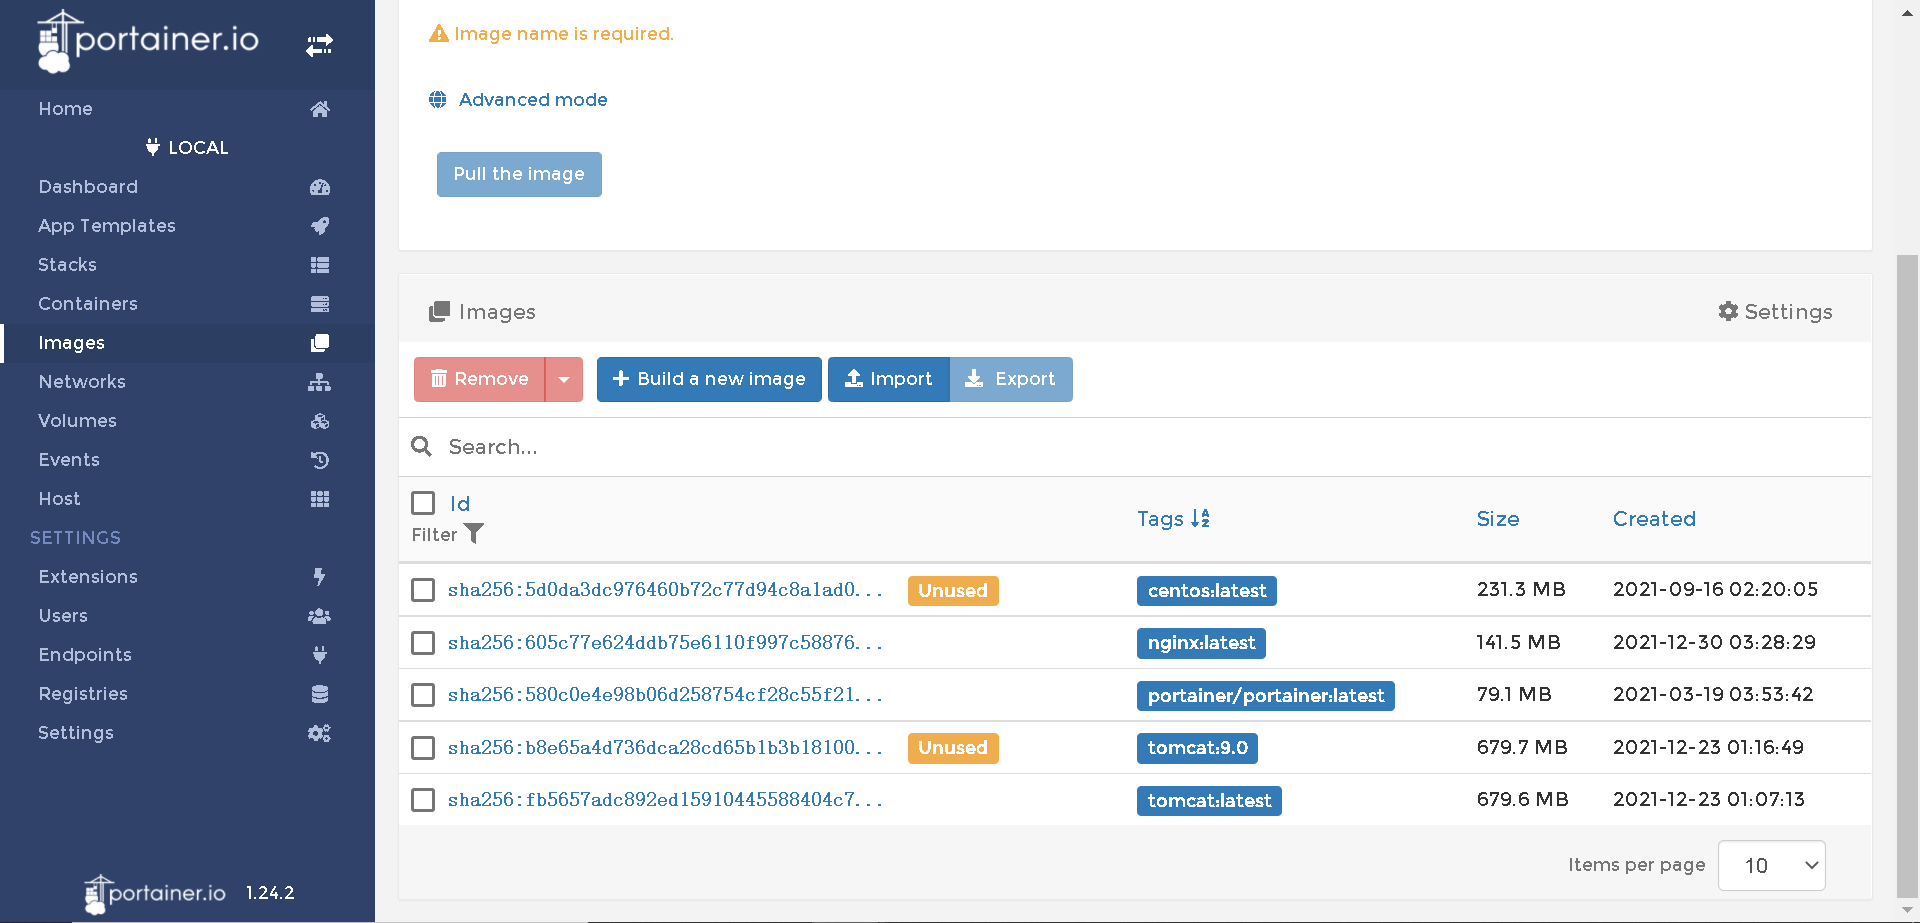This screenshot has height=923, width=1920.
Task: Sort the table by Size column
Action: 1498,519
